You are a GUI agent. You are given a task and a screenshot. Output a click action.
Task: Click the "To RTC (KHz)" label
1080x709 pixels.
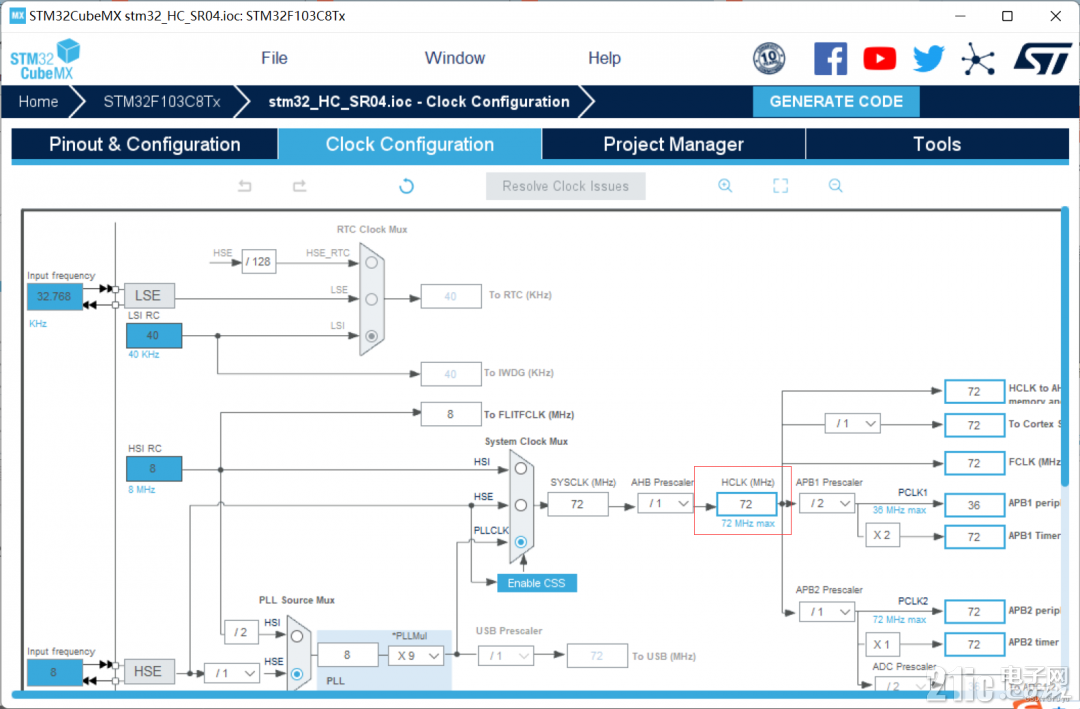(520, 295)
